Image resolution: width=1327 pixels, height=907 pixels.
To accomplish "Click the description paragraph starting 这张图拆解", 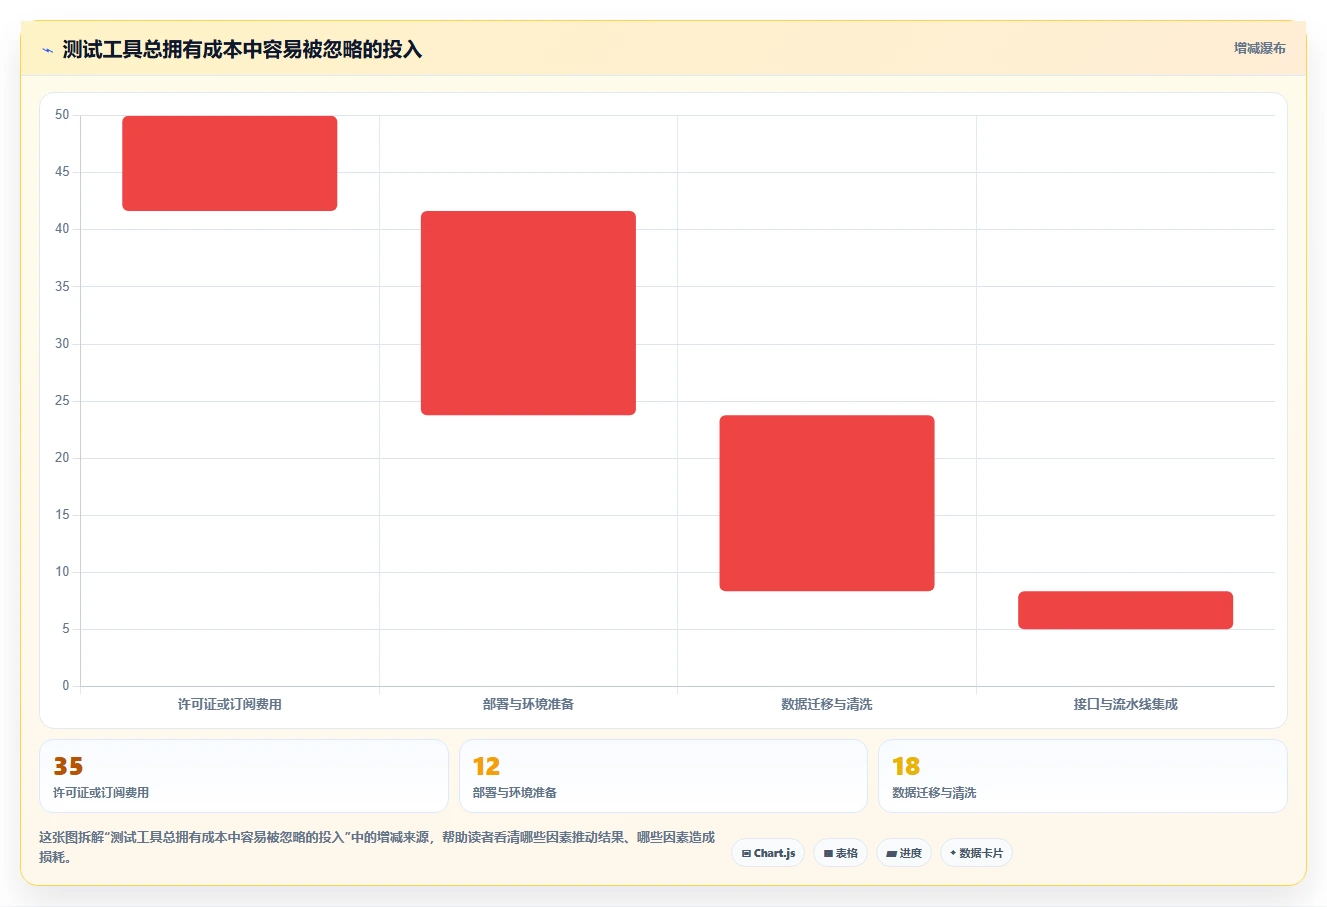I will (377, 847).
